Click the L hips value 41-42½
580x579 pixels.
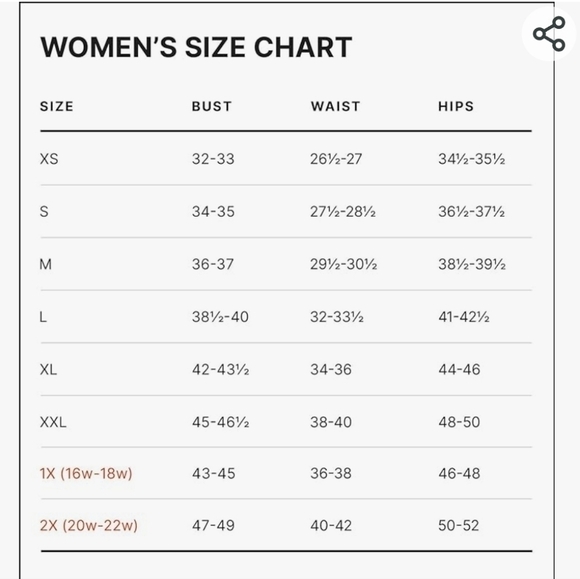(x=464, y=317)
